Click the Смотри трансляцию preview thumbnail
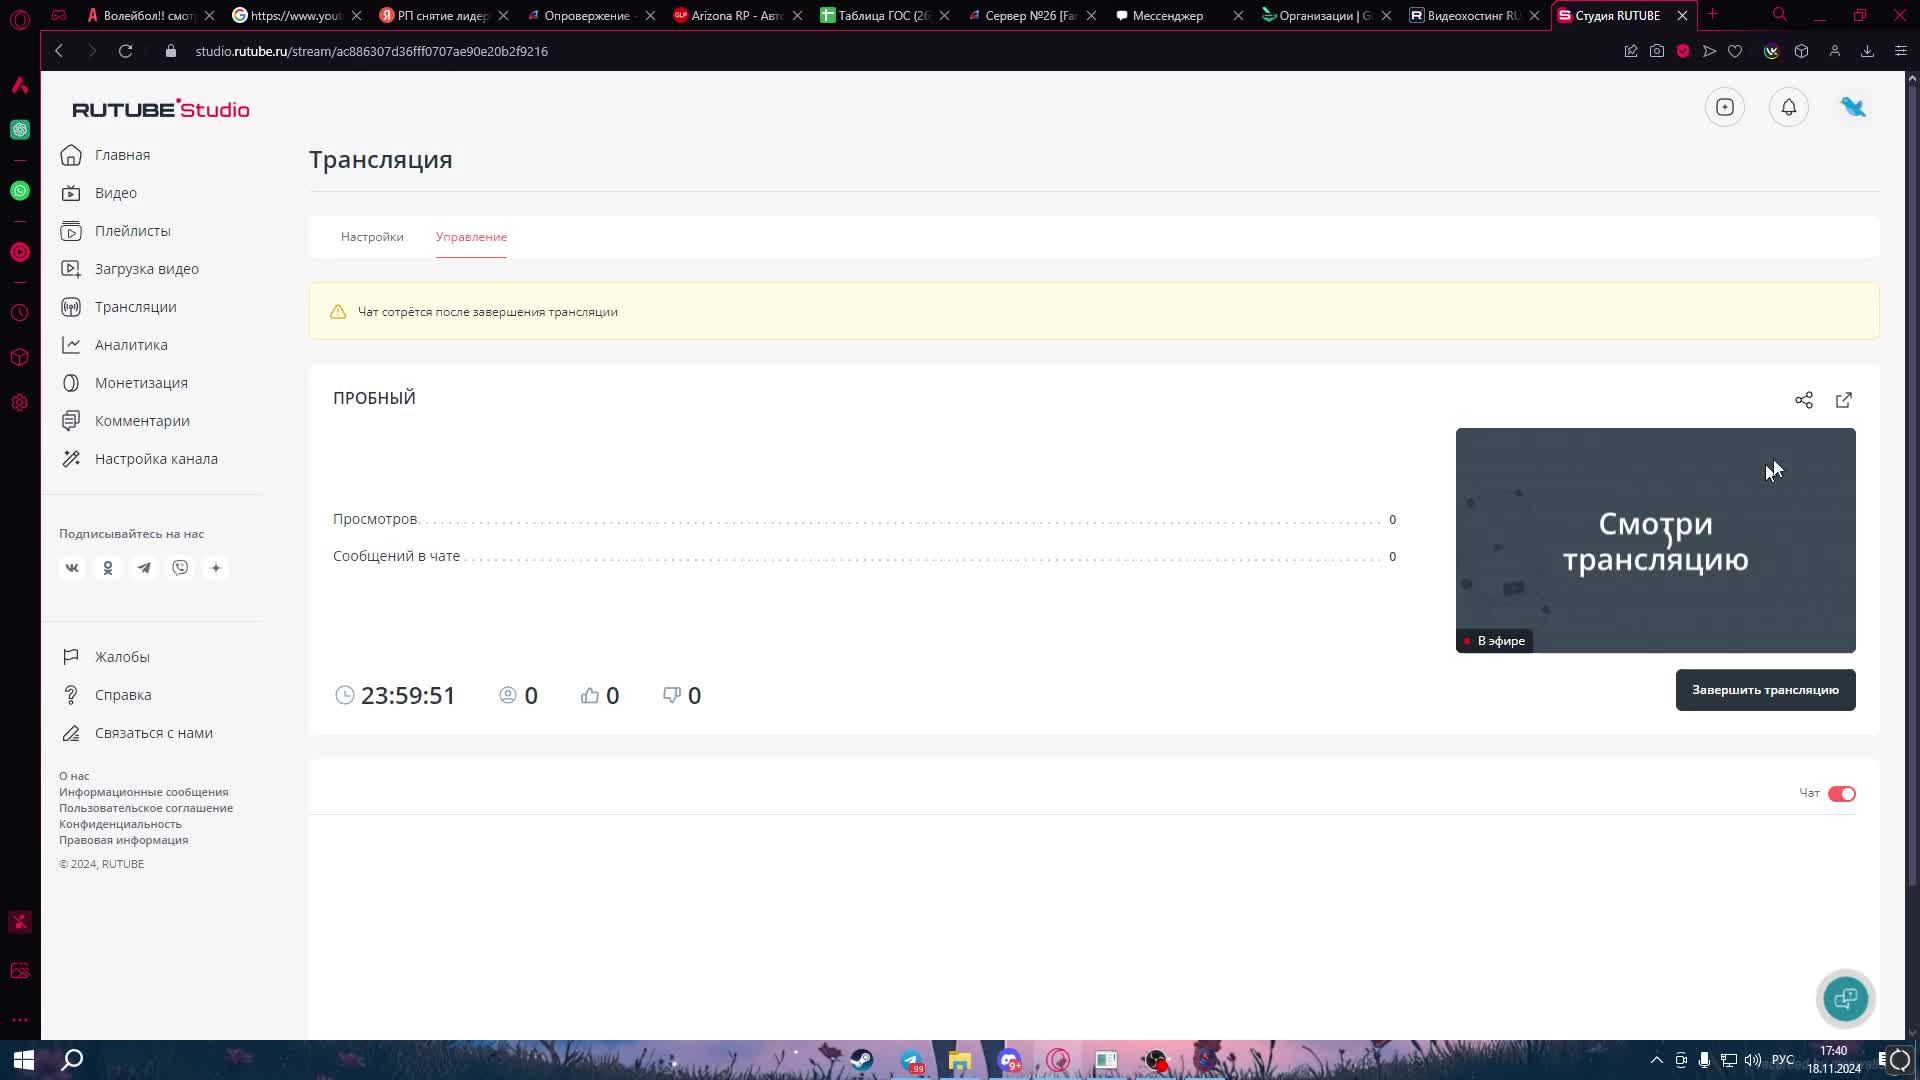1920x1080 pixels. [x=1655, y=540]
